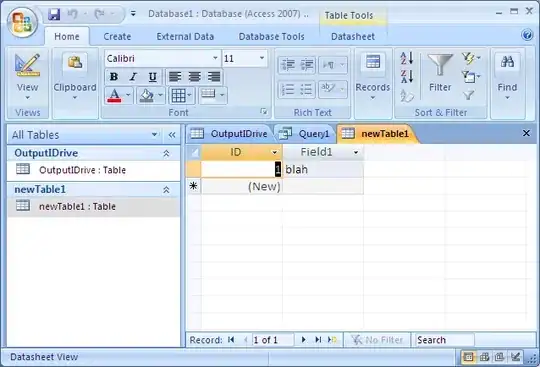
Task: Click the Filter funnel button
Action: click(440, 73)
